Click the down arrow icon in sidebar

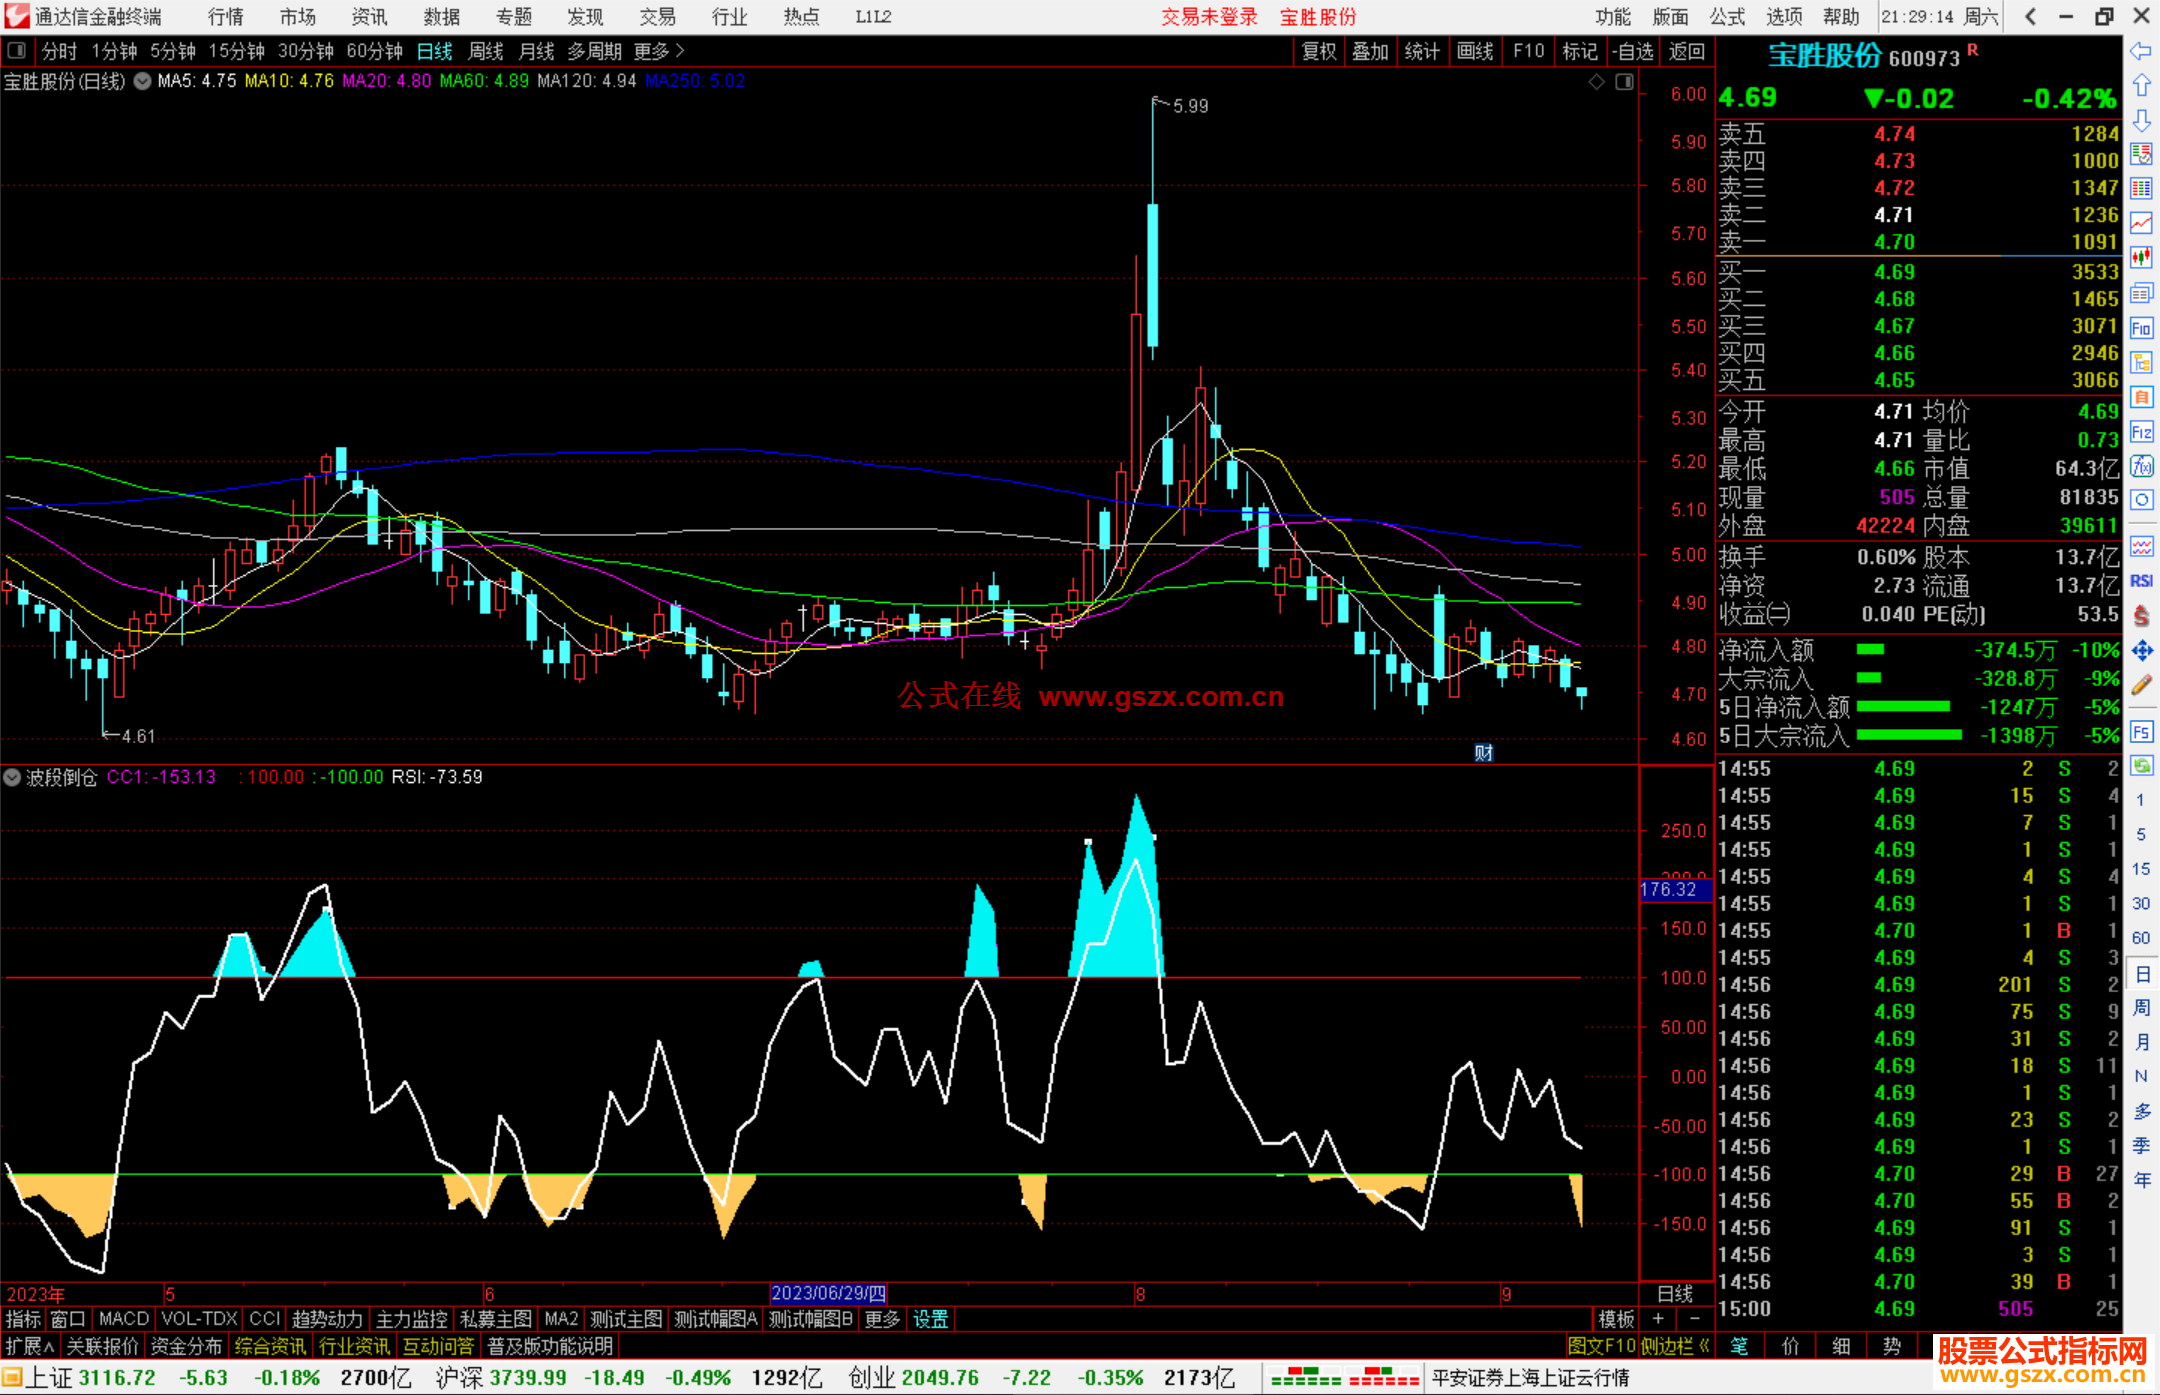[x=2141, y=121]
